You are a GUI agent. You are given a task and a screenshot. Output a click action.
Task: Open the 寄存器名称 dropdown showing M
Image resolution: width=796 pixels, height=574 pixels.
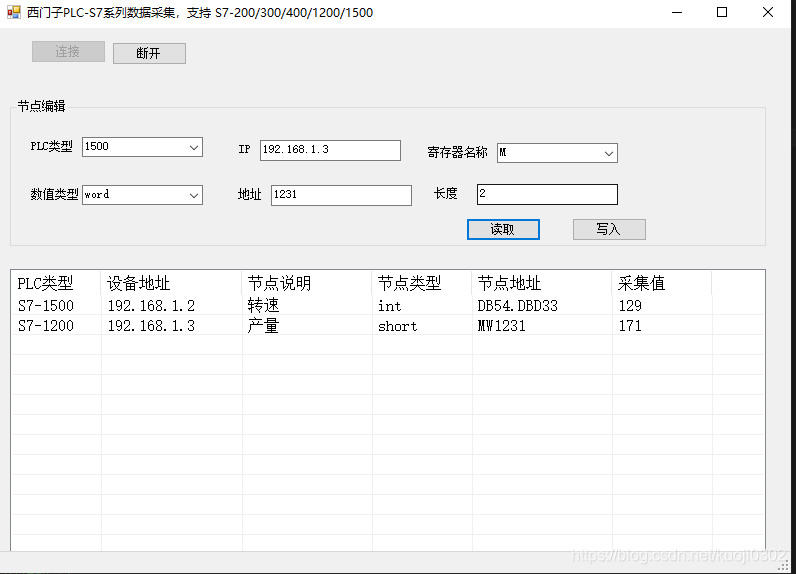557,153
